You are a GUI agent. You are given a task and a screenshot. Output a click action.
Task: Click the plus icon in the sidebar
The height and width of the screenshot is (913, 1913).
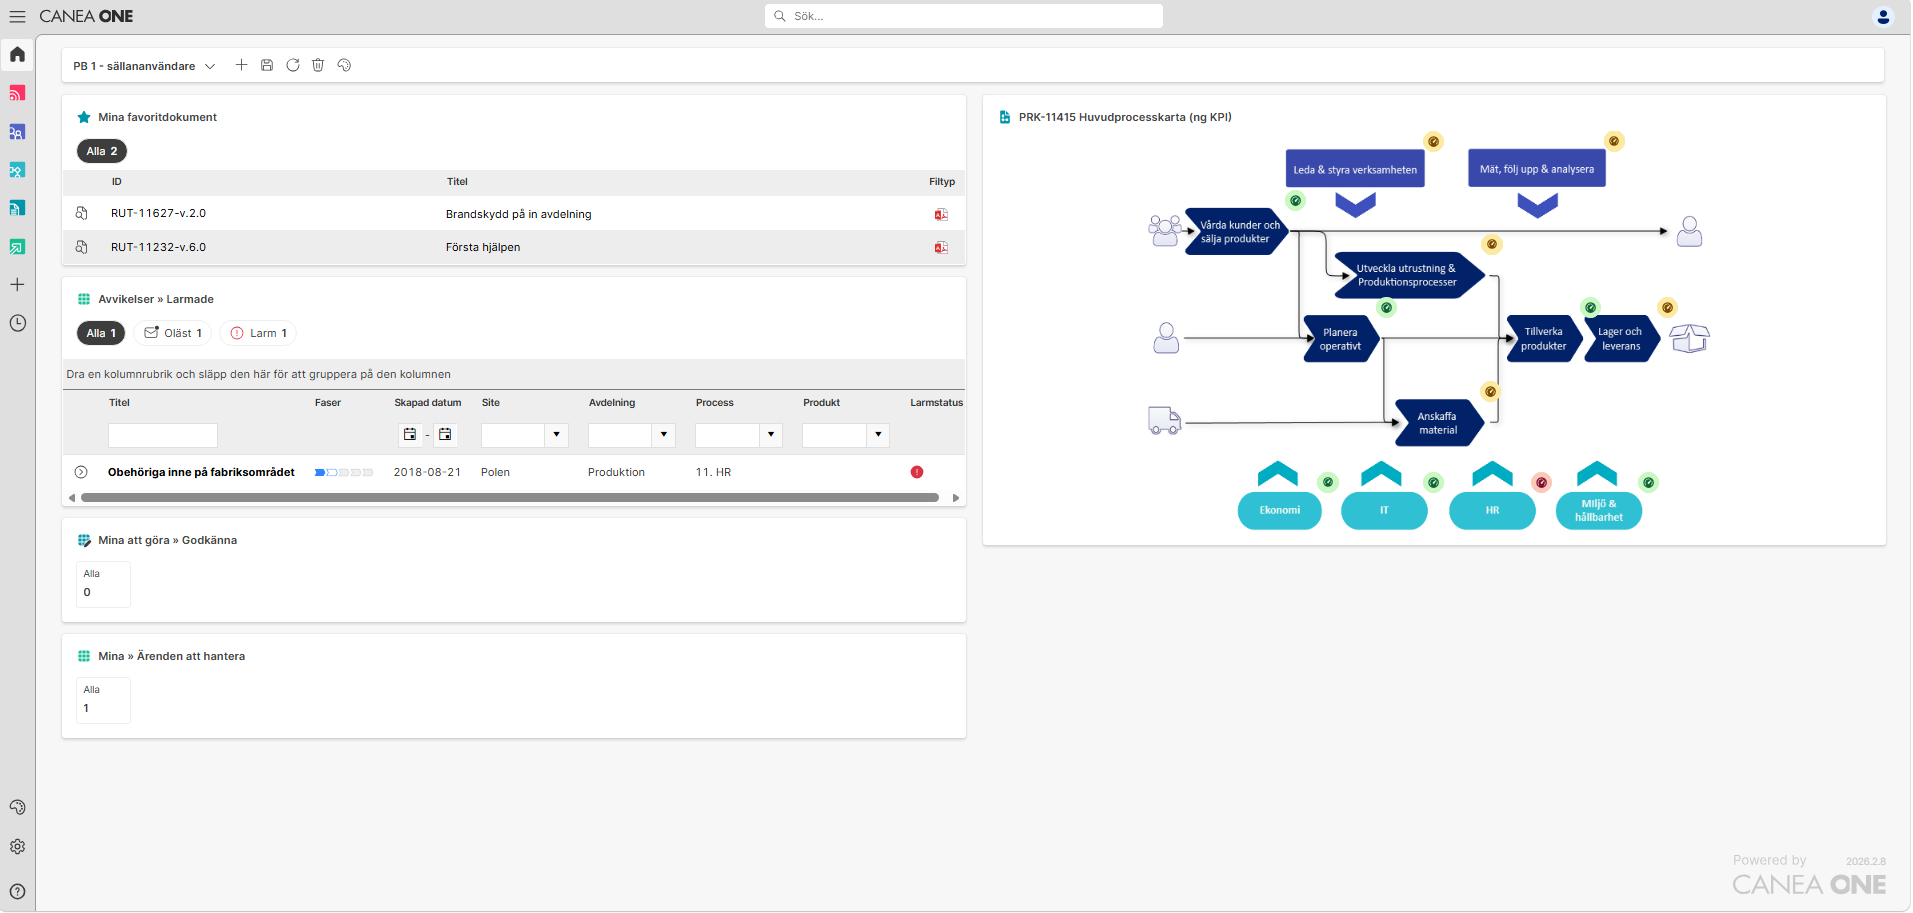tap(17, 285)
